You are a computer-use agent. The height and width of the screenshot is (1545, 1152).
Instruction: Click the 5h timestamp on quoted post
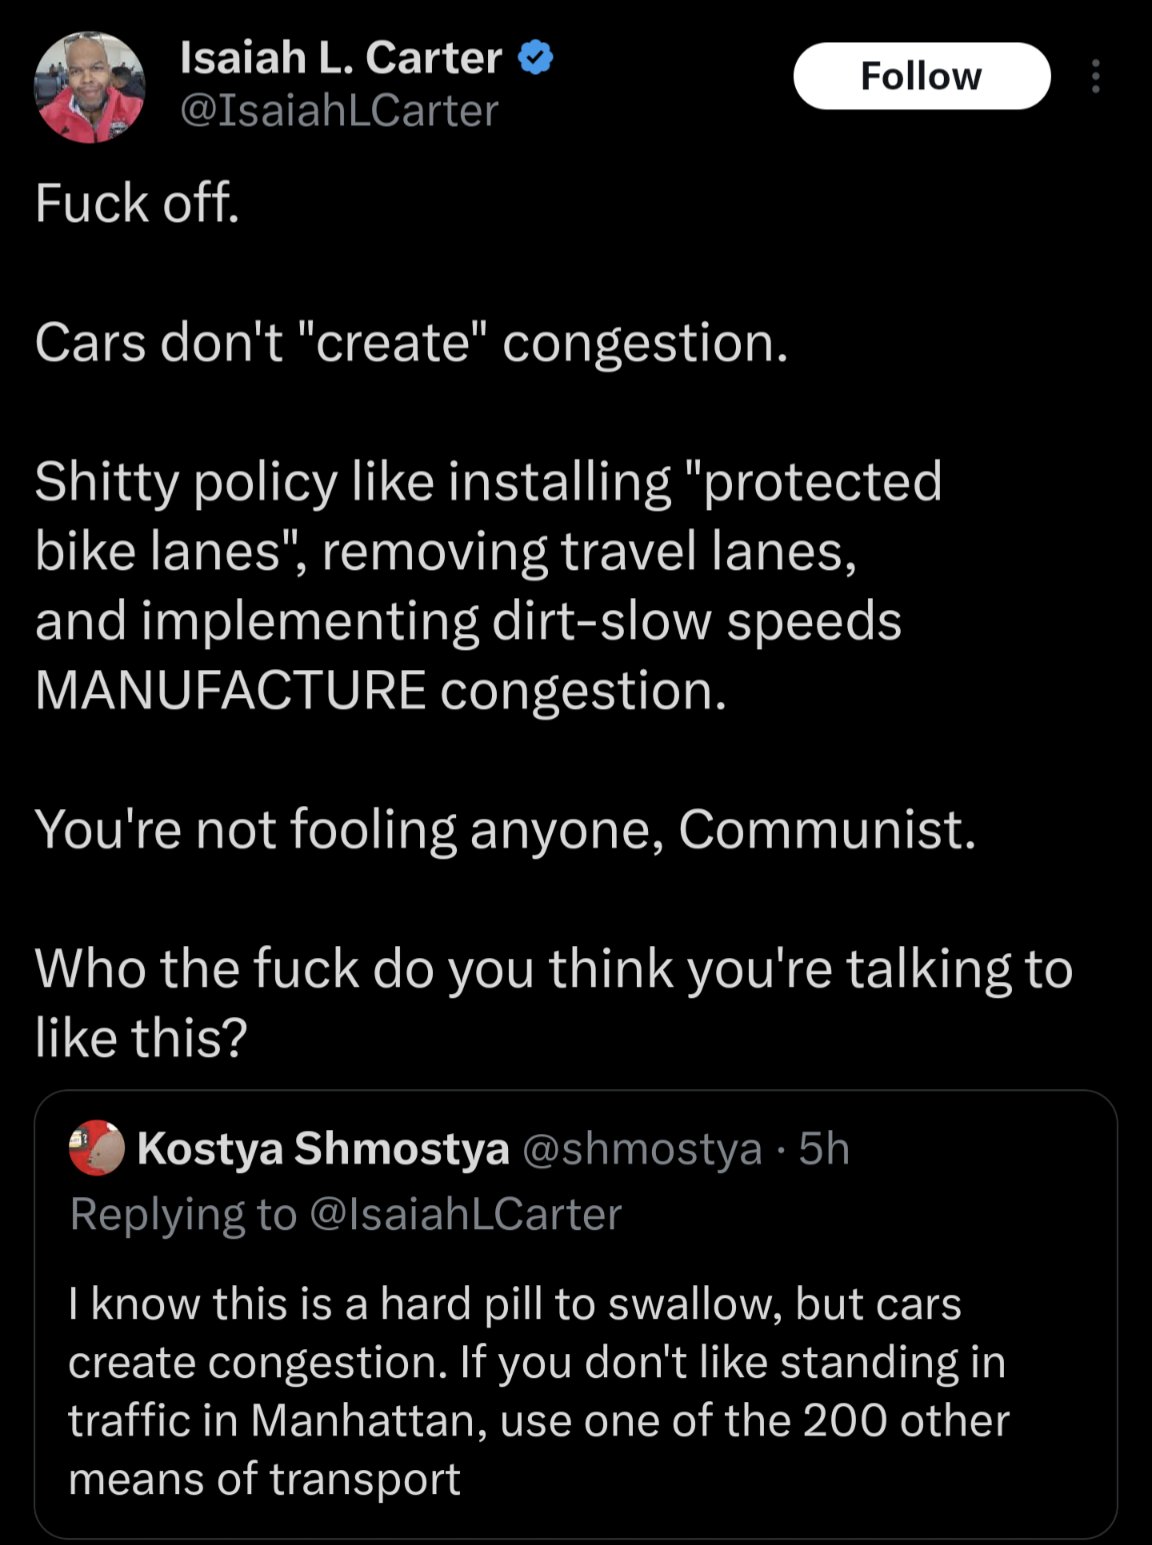[825, 1148]
